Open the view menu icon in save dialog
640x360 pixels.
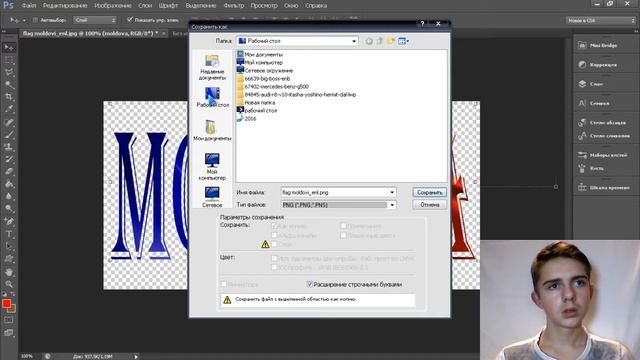click(403, 41)
